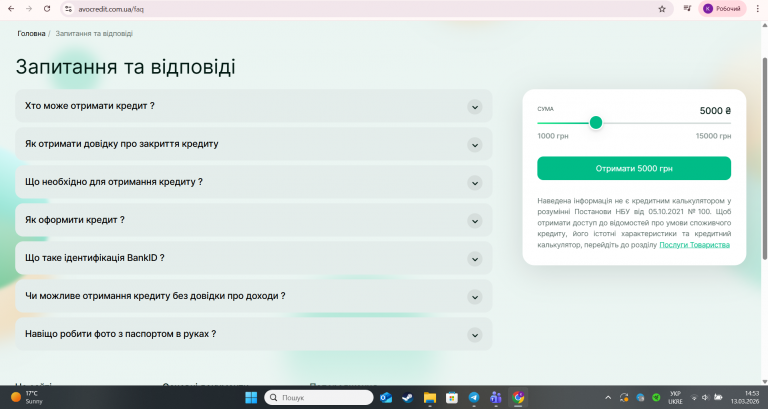Expand 'Хто може отримати кредит ?' chevron
This screenshot has height=409, width=768.
[x=474, y=107]
